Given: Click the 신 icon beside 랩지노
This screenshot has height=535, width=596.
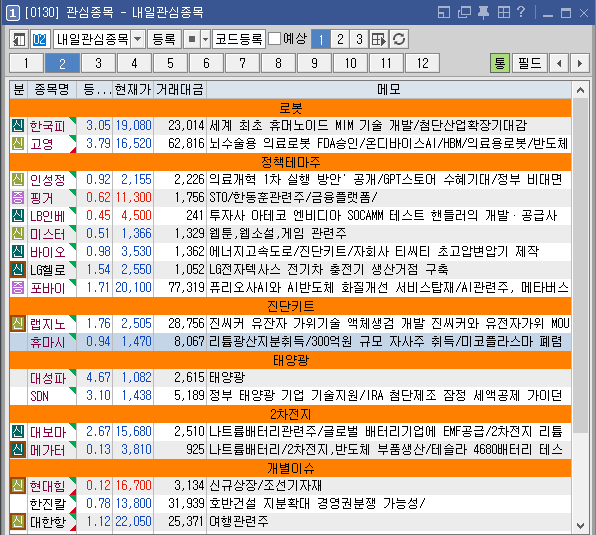Looking at the screenshot, I should [18, 323].
